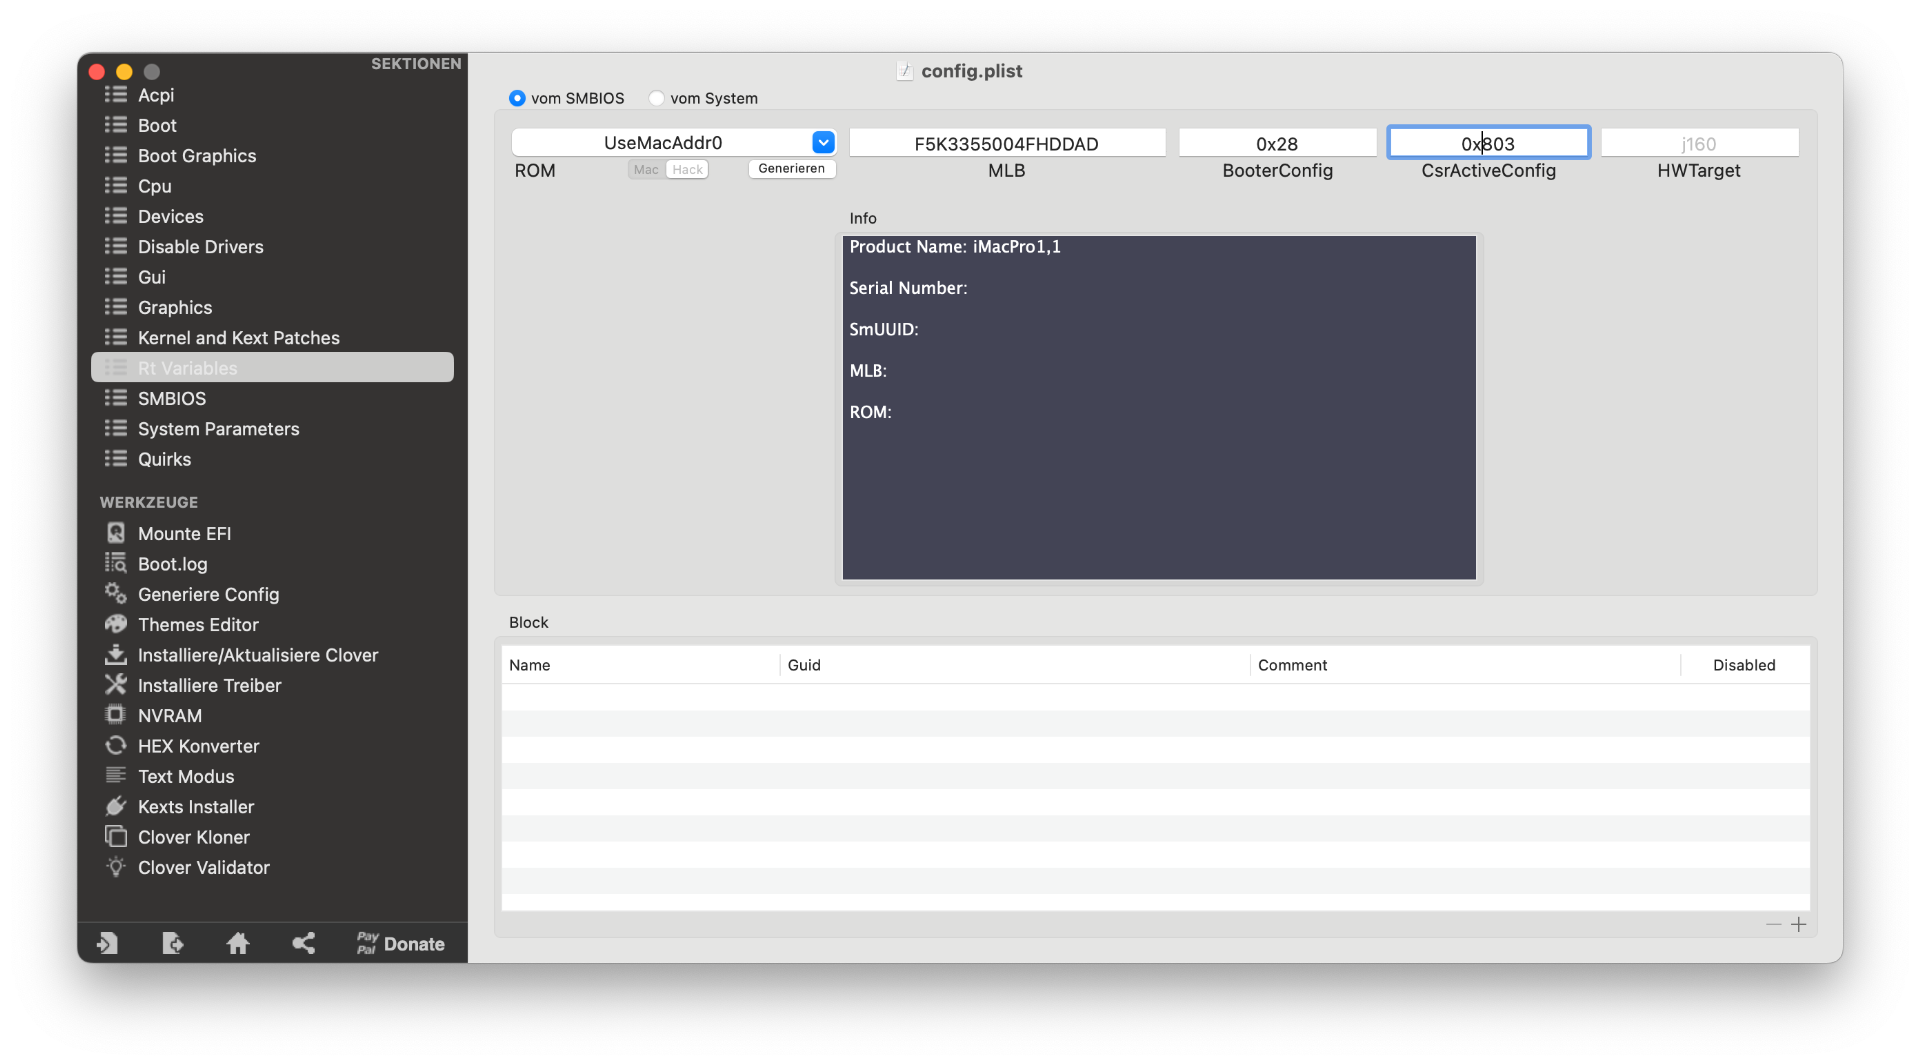The width and height of the screenshot is (1920, 1064).
Task: Open the Mounte EFI tool
Action: 184,534
